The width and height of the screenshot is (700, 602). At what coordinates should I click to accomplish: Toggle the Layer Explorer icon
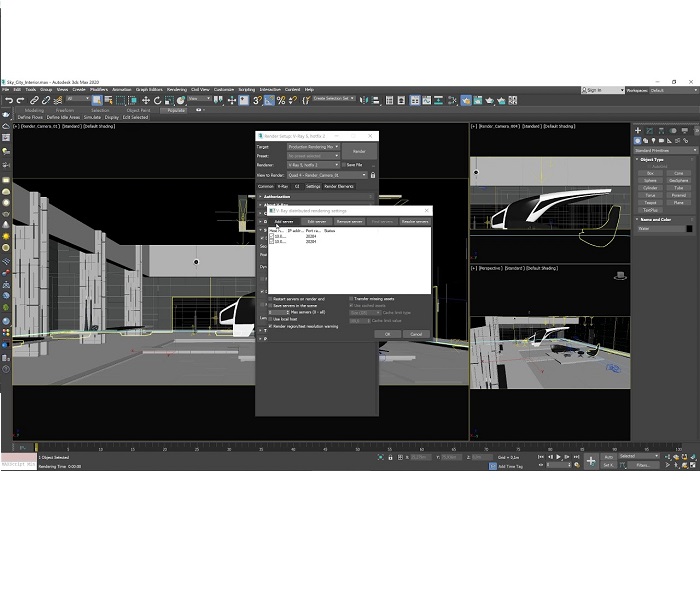point(401,100)
